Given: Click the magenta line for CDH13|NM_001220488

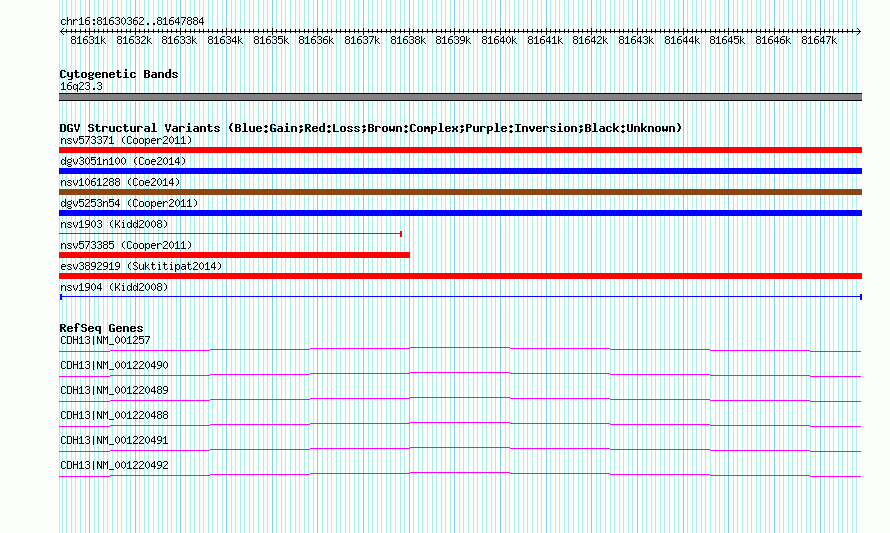Looking at the screenshot, I should click(460, 424).
